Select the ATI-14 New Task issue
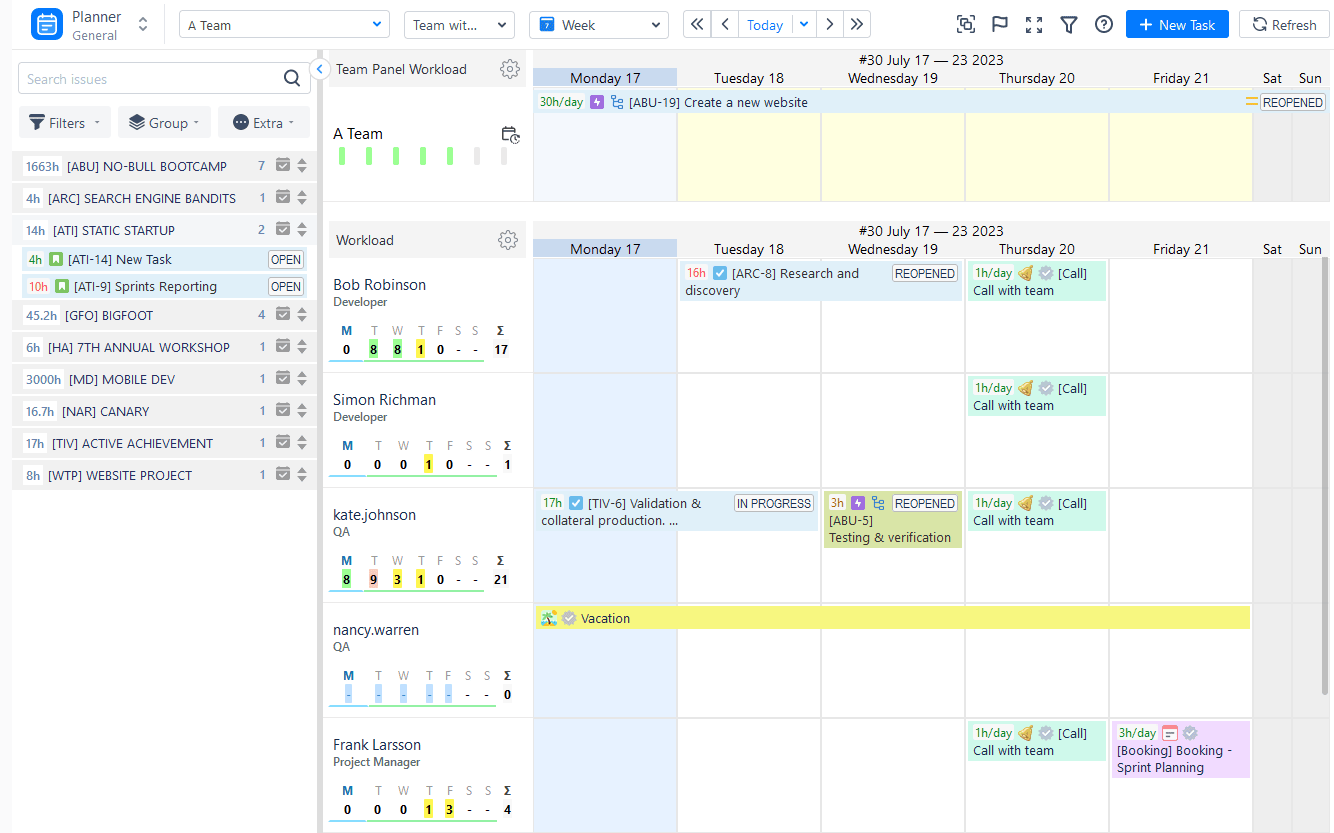Viewport: 1334px width, 833px height. click(x=164, y=259)
